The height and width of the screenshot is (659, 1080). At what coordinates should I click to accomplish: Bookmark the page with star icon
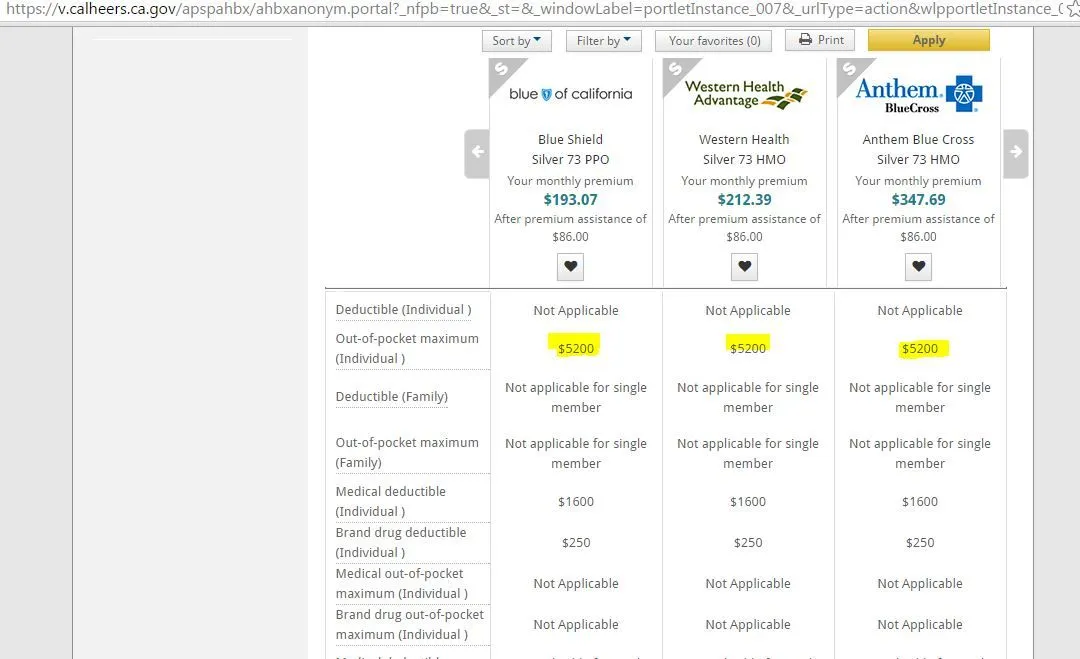(1073, 9)
